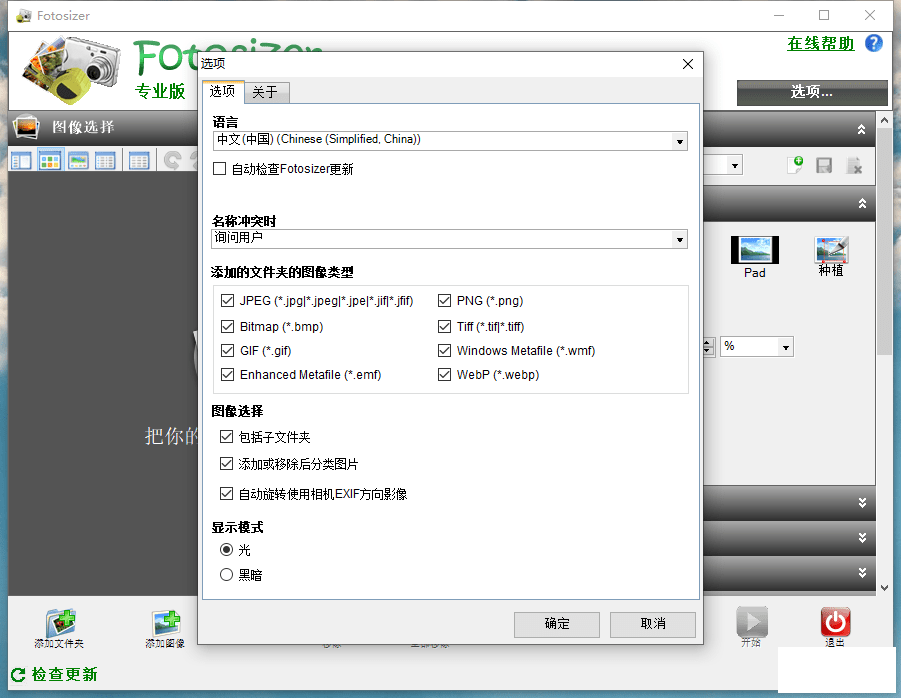Collapse the second right panel chevron
The width and height of the screenshot is (901, 698).
point(862,203)
